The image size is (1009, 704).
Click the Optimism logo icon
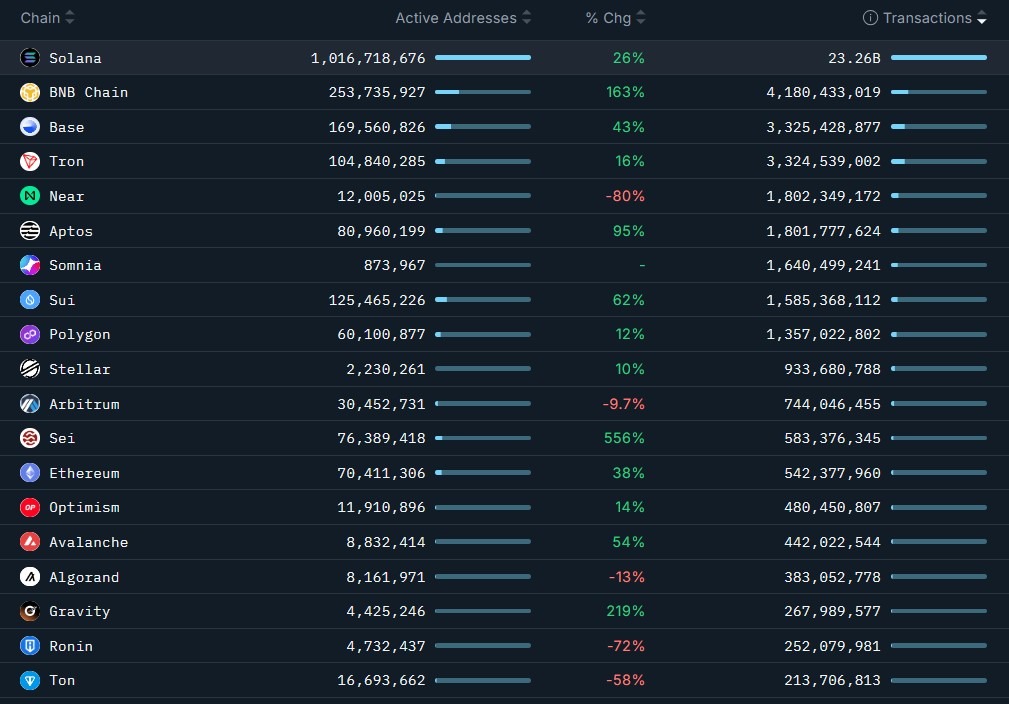[x=30, y=508]
